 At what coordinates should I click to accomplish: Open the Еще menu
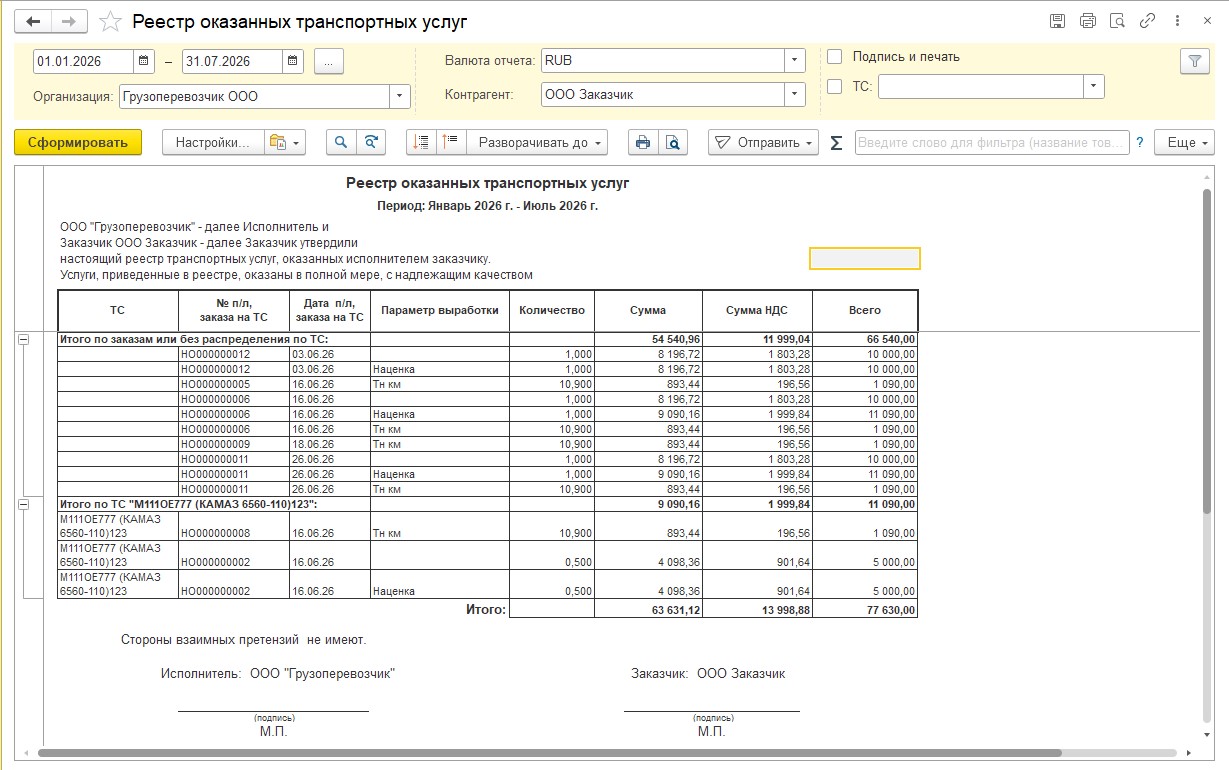[1184, 142]
